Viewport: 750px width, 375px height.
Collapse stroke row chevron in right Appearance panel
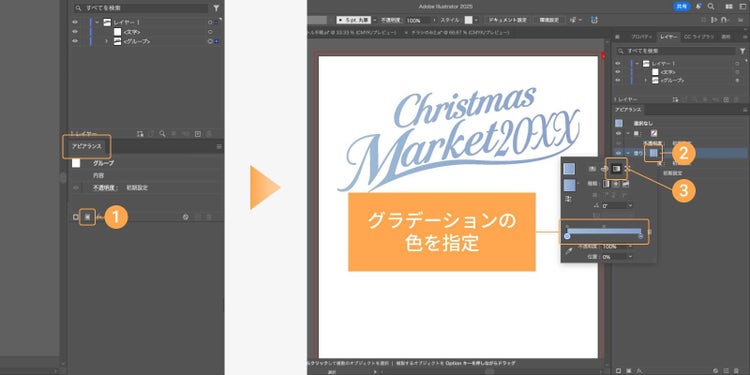[x=628, y=133]
